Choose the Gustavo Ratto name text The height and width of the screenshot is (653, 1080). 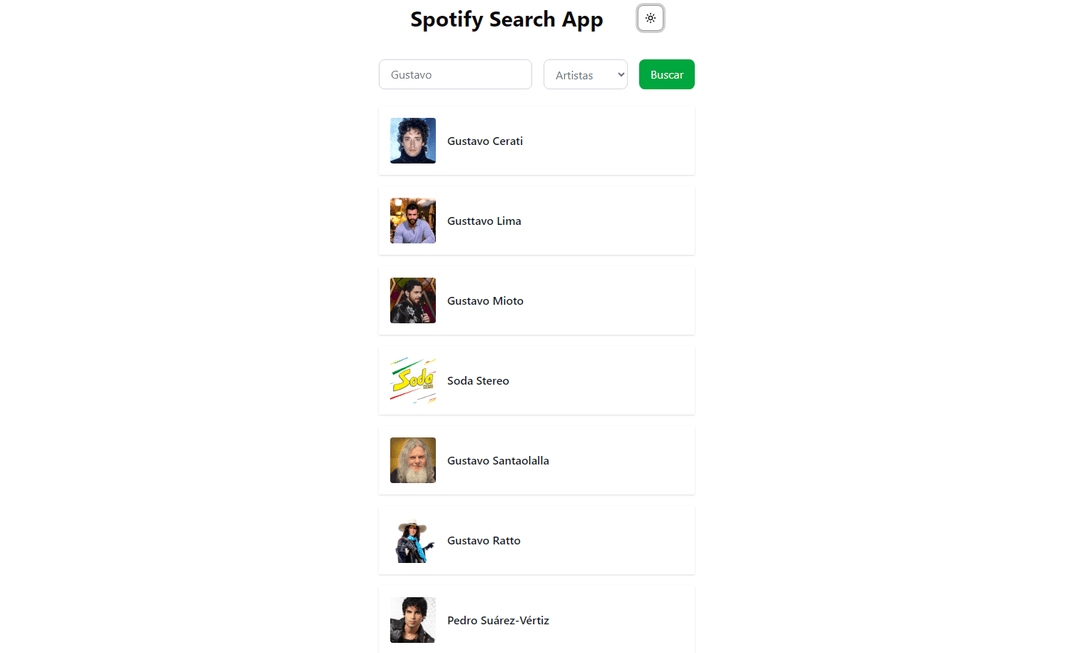(x=484, y=541)
